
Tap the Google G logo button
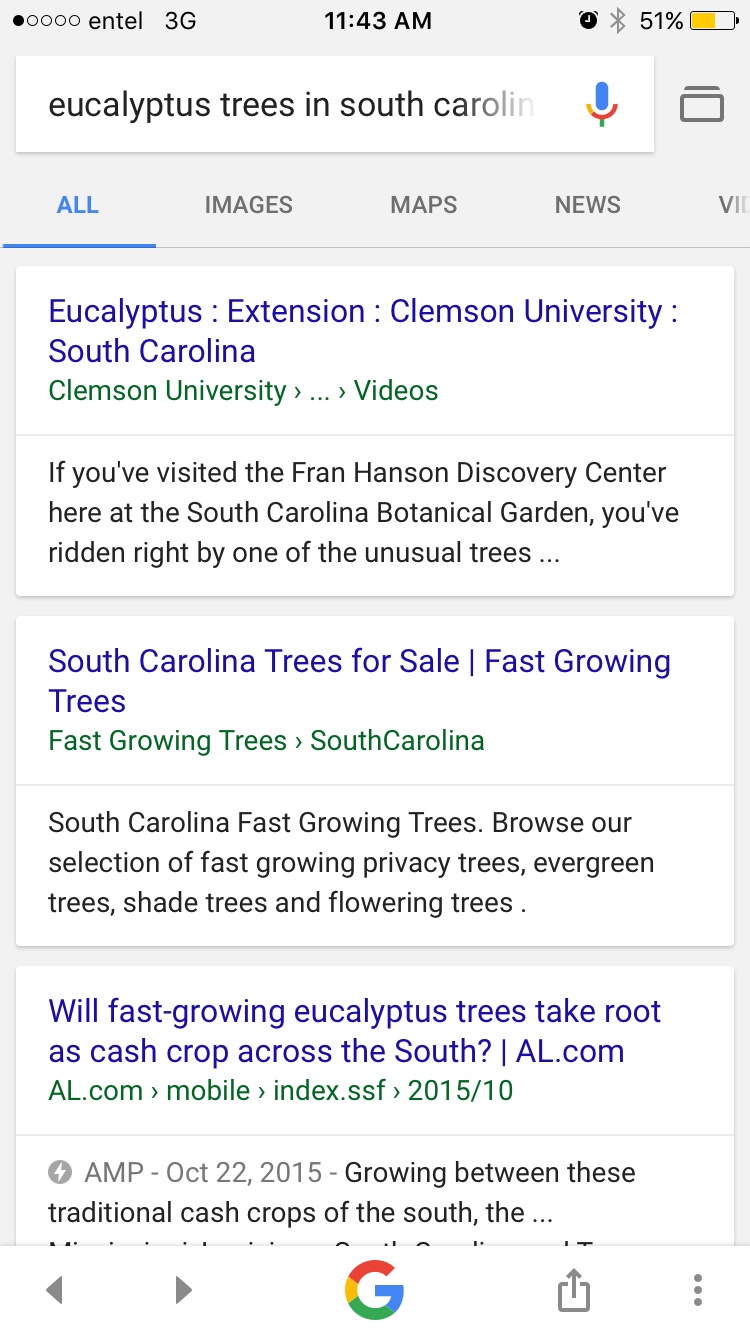[374, 1290]
